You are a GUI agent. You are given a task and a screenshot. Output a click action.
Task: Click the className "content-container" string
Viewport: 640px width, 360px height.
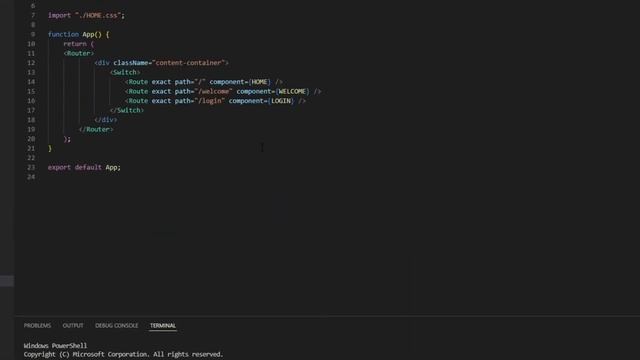pyautogui.click(x=189, y=63)
